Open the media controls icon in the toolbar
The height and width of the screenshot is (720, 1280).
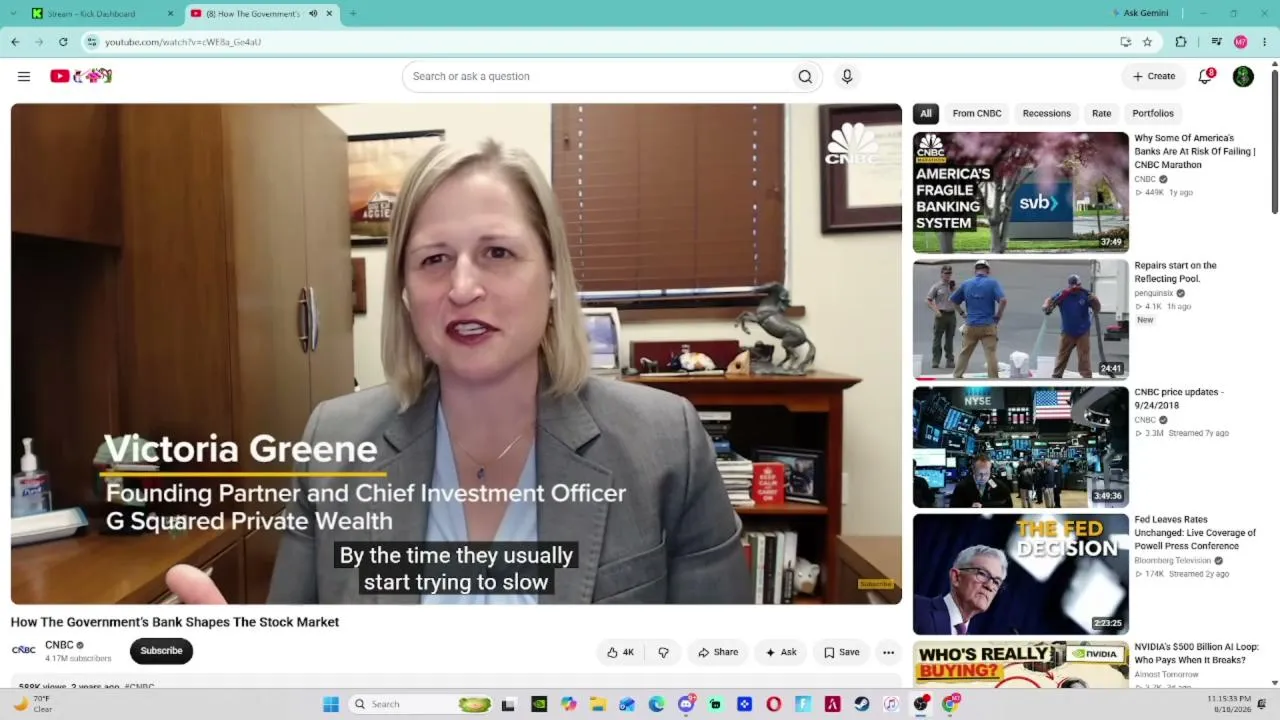(1216, 42)
